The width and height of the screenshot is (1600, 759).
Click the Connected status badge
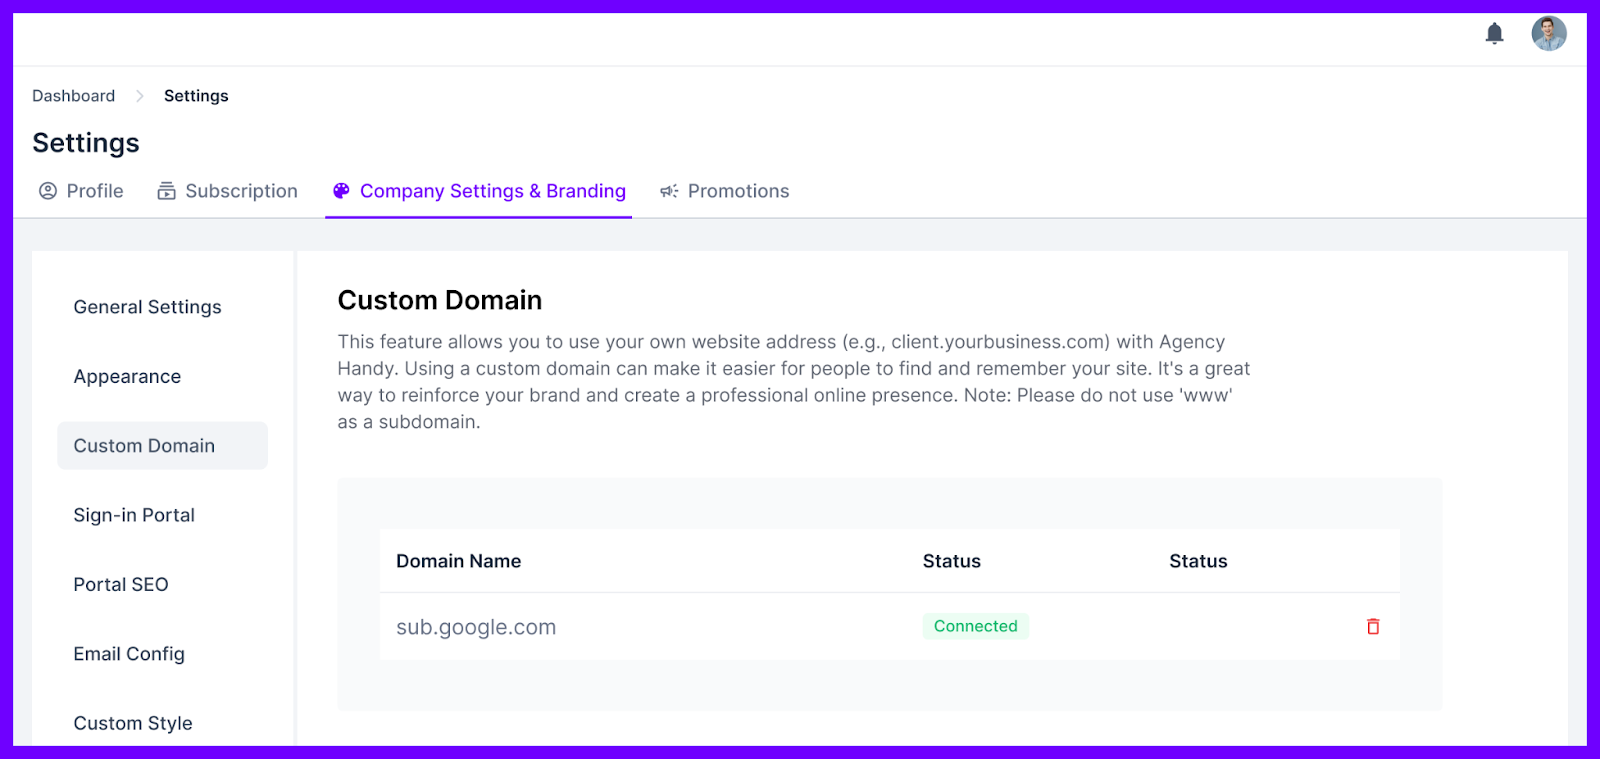coord(975,626)
